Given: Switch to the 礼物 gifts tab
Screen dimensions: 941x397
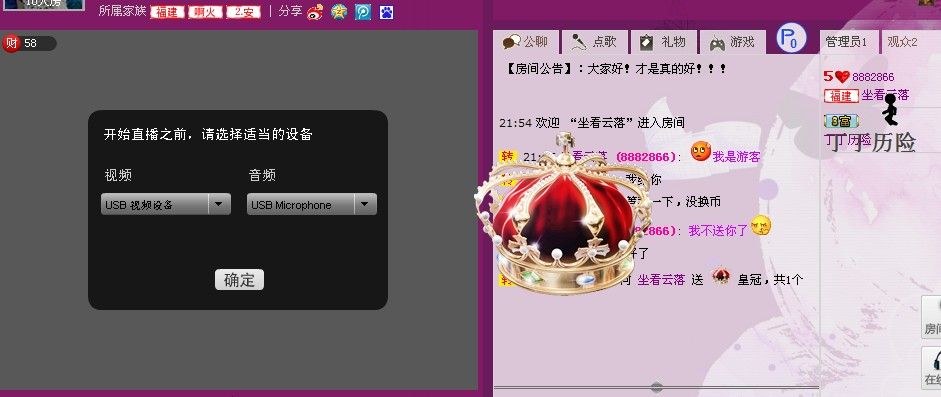Looking at the screenshot, I should (x=663, y=42).
